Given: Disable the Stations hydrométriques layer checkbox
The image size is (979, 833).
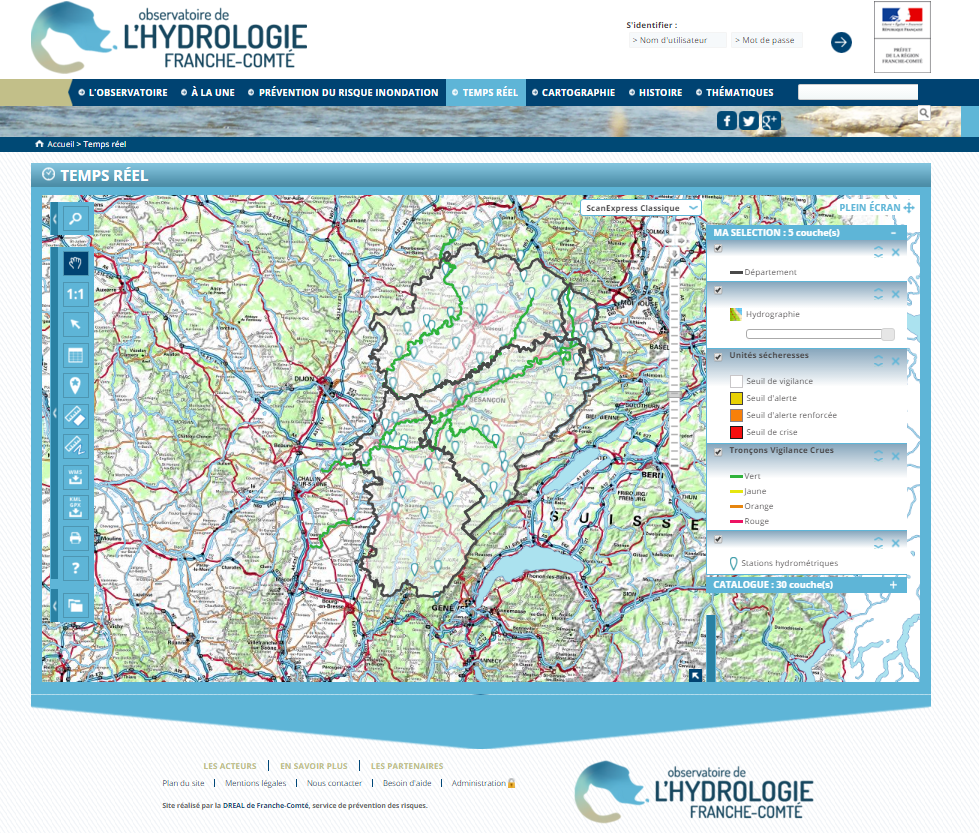Looking at the screenshot, I should tap(718, 540).
